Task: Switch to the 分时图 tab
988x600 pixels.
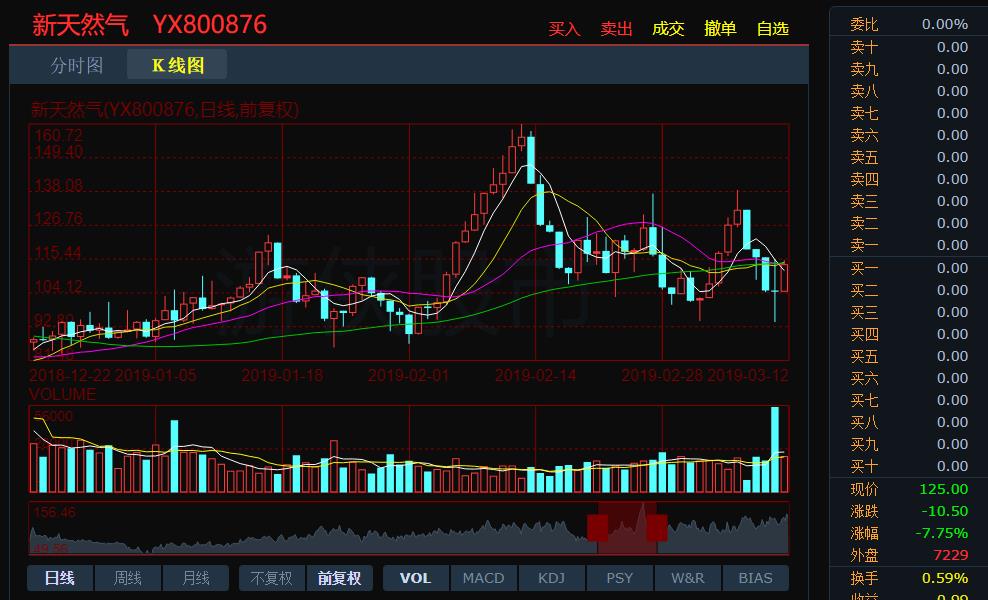Action: pos(77,65)
